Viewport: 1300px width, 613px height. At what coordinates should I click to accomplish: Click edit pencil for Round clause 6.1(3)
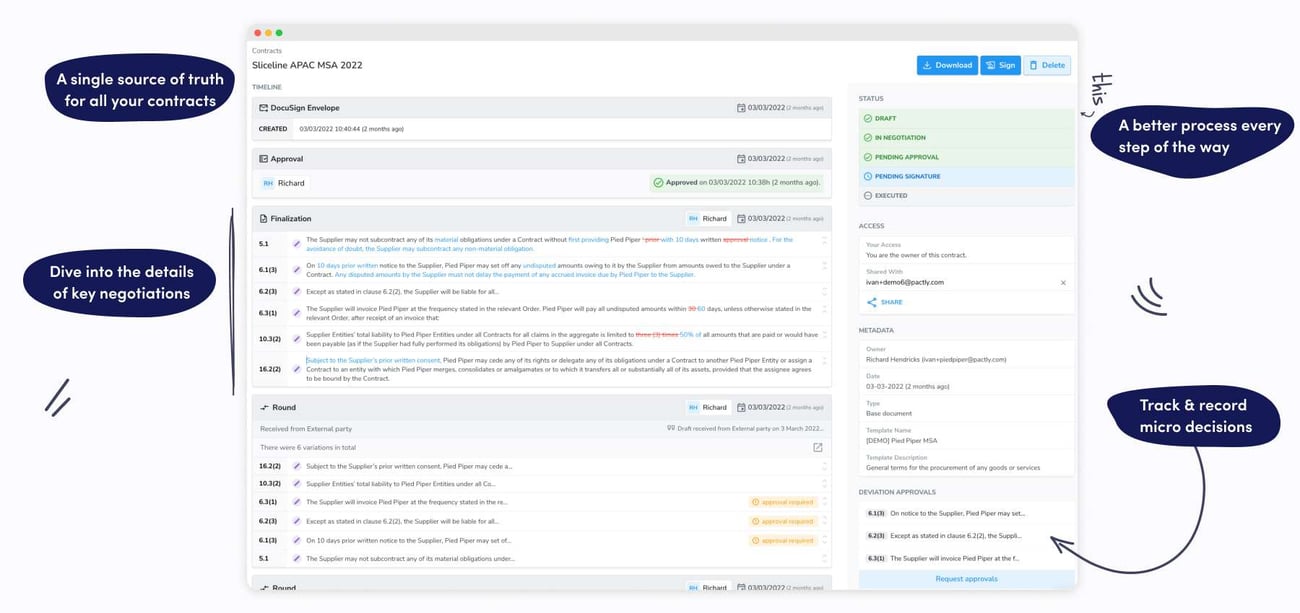[x=297, y=540]
